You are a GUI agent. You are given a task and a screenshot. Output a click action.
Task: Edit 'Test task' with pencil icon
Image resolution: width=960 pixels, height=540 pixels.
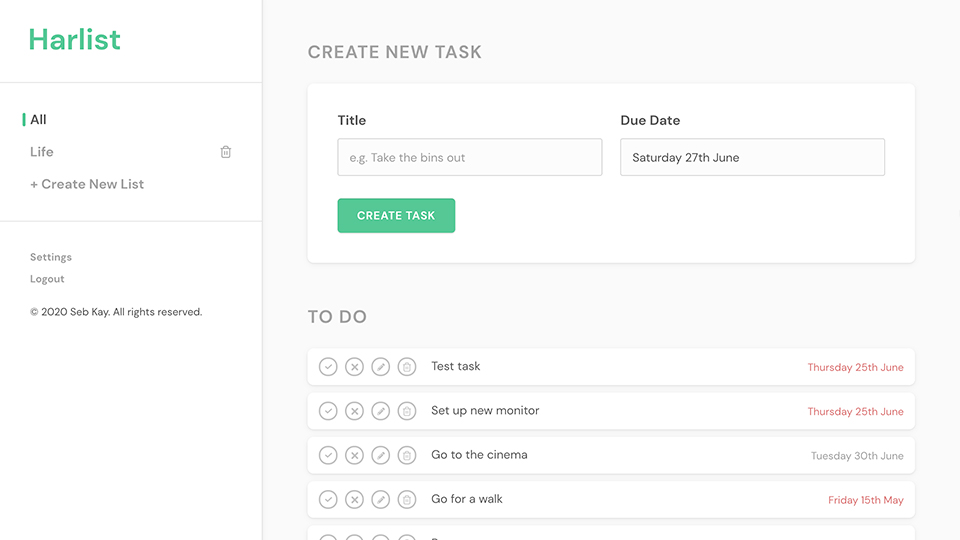pos(380,367)
